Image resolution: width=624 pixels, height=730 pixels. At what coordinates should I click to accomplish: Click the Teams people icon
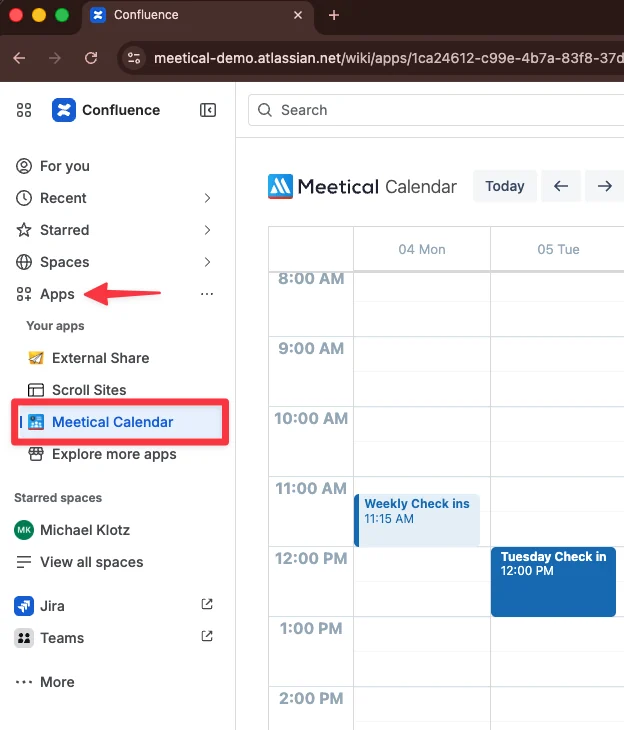pyautogui.click(x=24, y=638)
